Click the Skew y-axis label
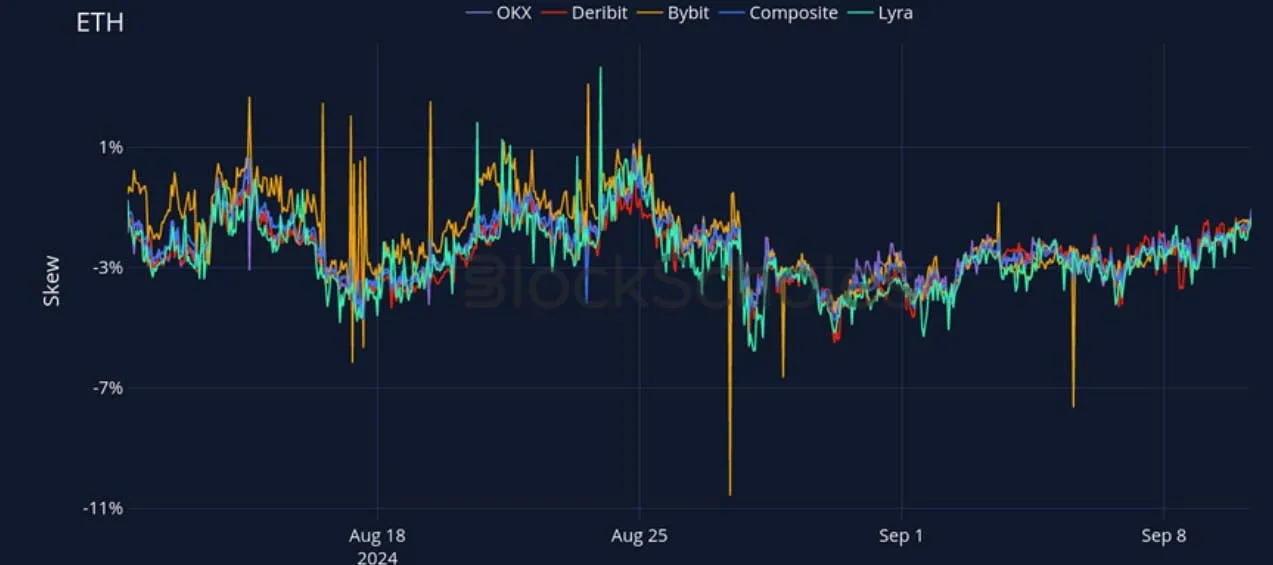 tap(51, 282)
